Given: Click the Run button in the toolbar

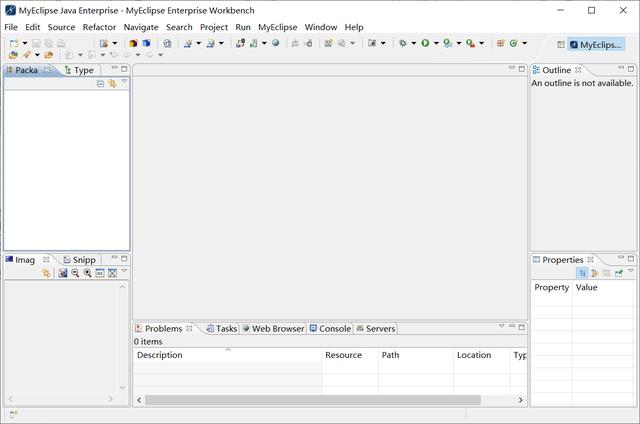Looking at the screenshot, I should 425,43.
